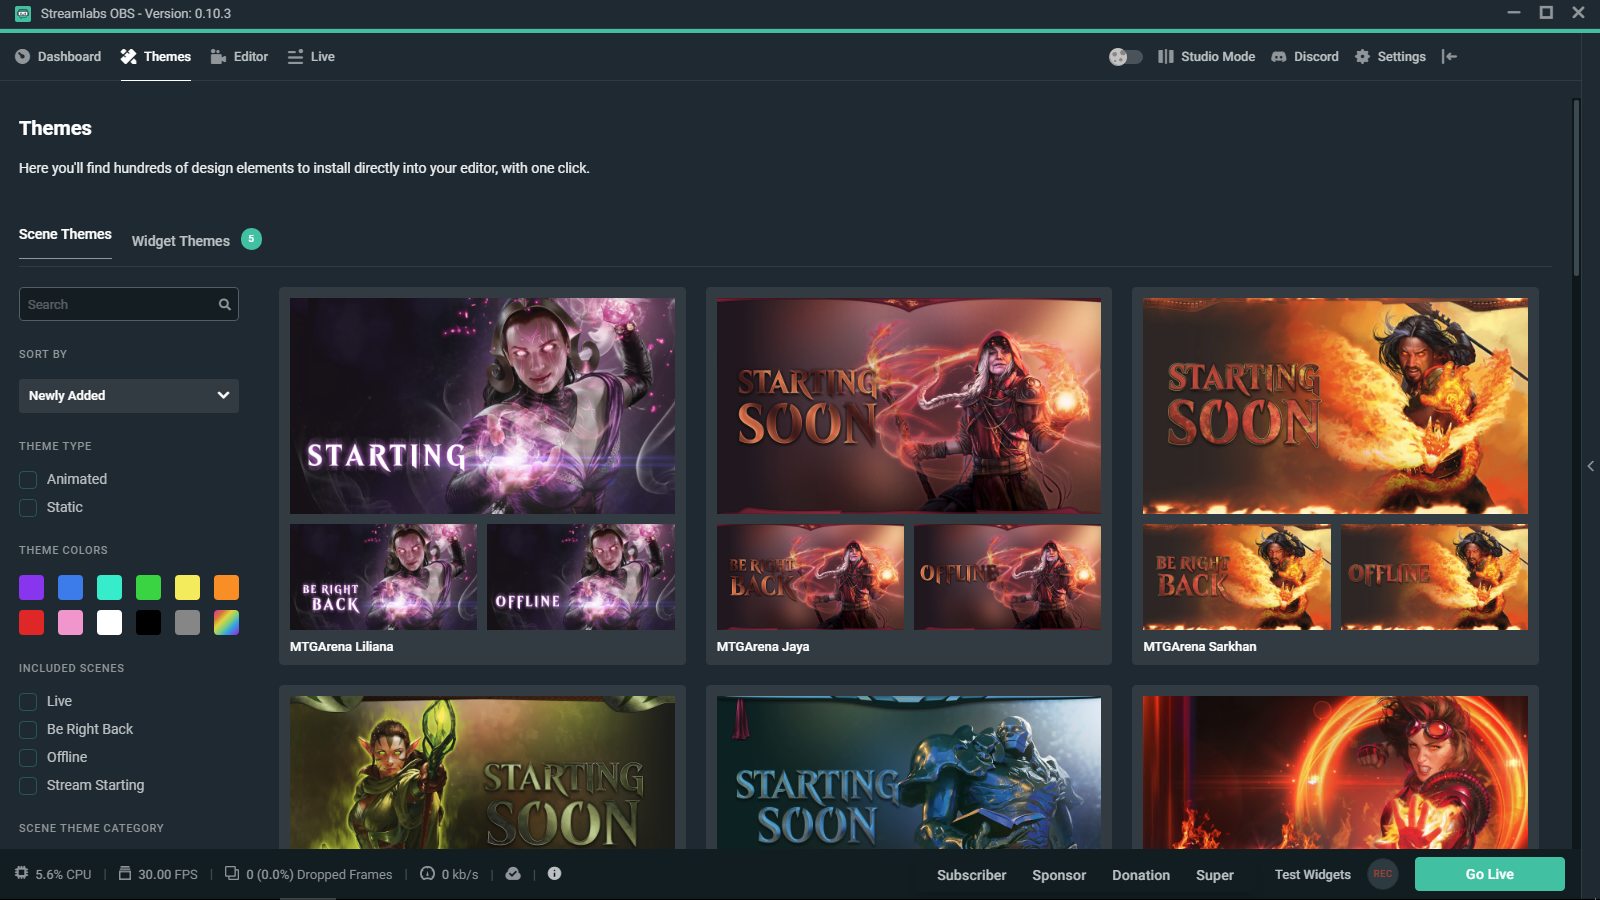The width and height of the screenshot is (1600, 900).
Task: Filter themes by red color
Action: [32, 623]
